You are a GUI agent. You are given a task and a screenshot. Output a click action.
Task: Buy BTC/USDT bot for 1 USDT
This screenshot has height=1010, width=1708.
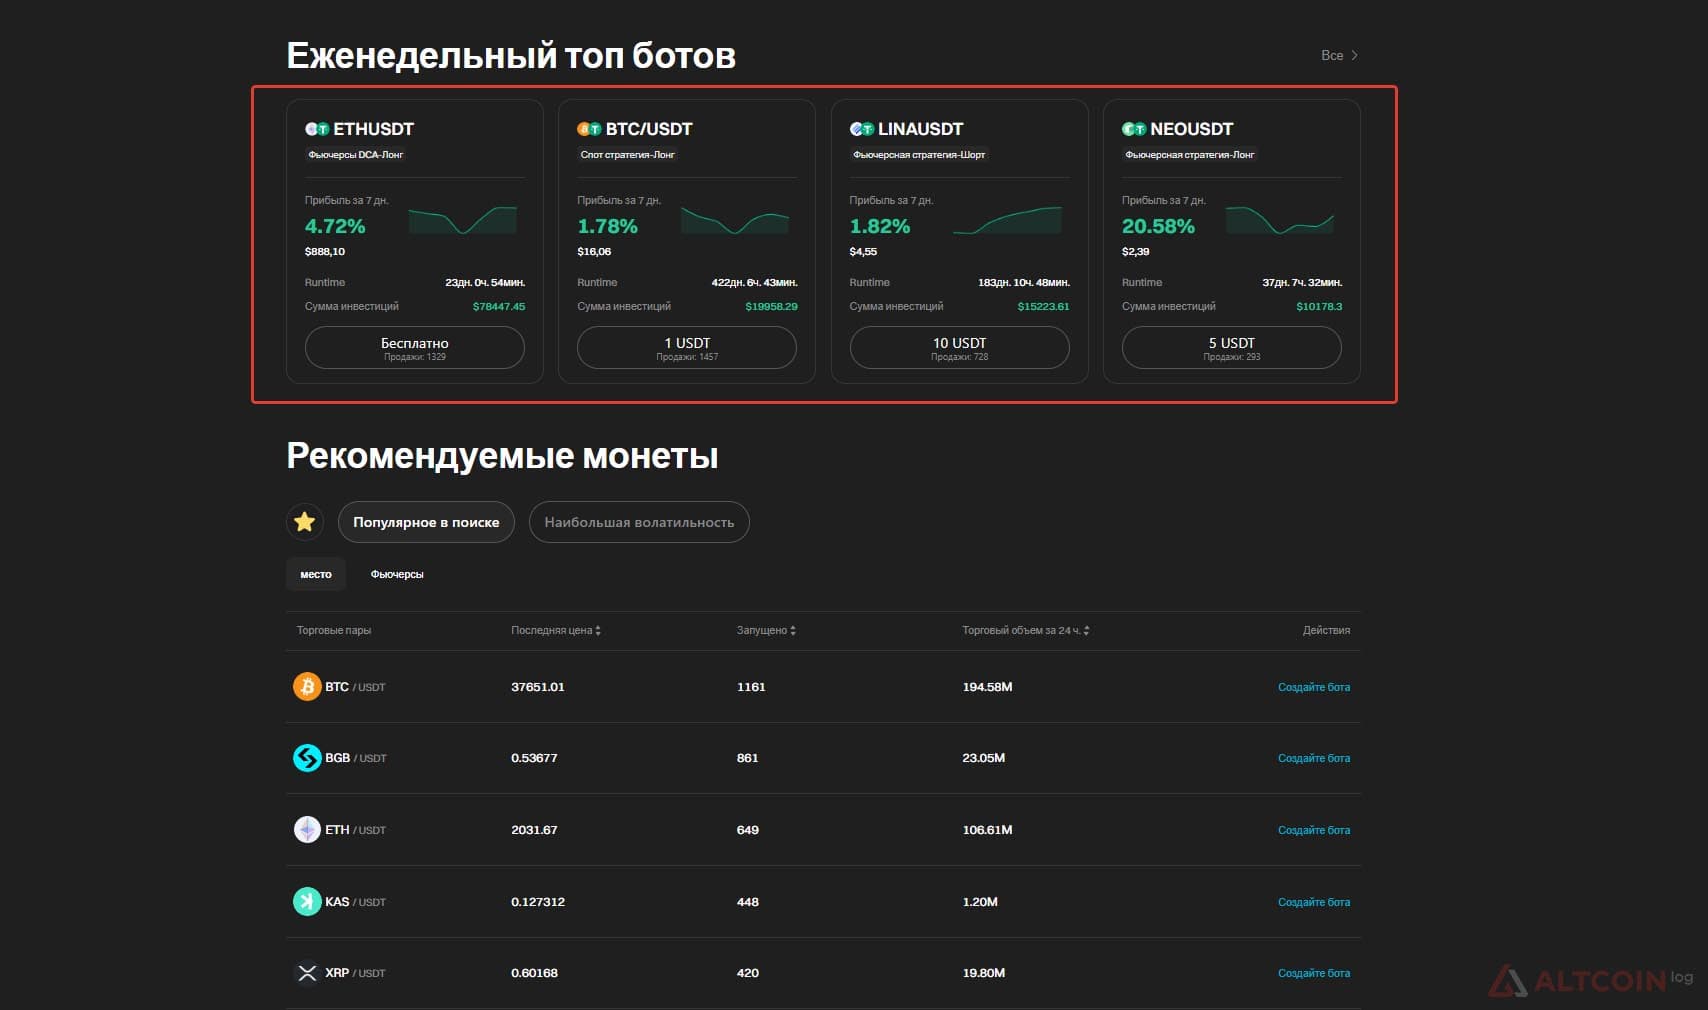[687, 348]
